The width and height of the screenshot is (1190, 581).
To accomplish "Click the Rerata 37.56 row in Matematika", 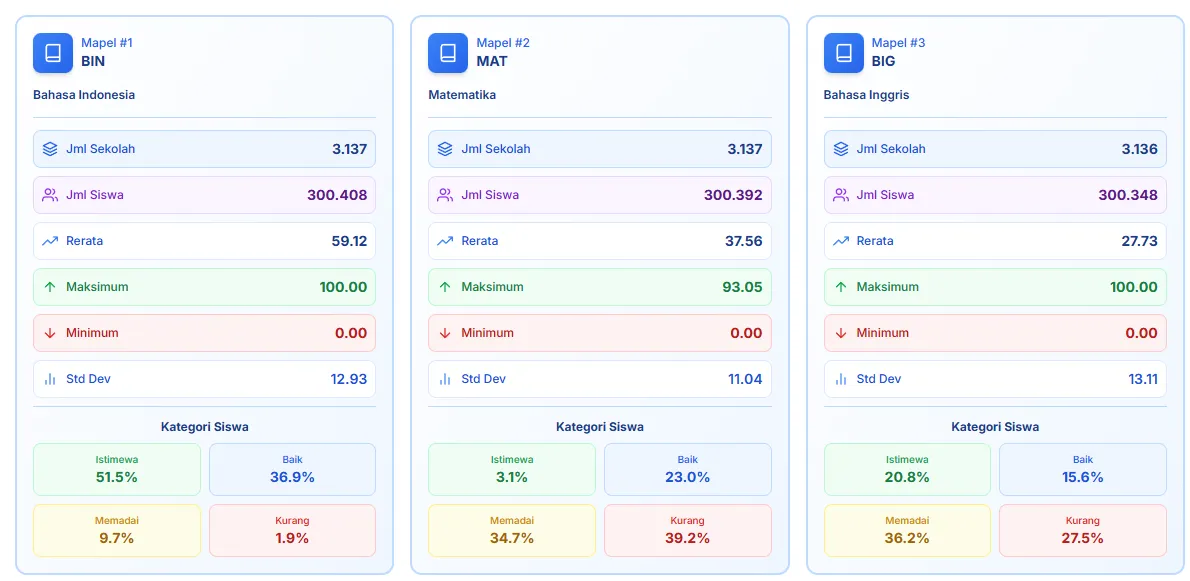I will click(599, 241).
